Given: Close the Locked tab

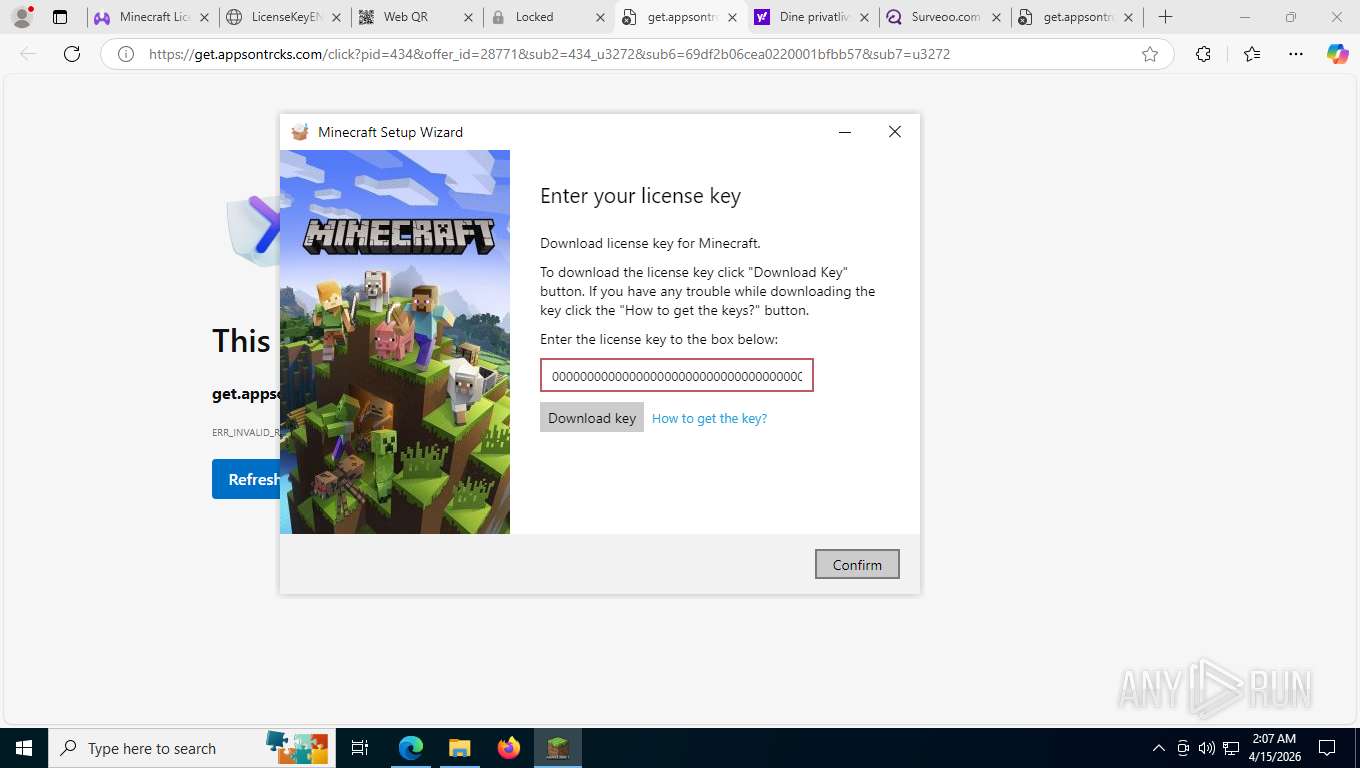Looking at the screenshot, I should point(600,17).
